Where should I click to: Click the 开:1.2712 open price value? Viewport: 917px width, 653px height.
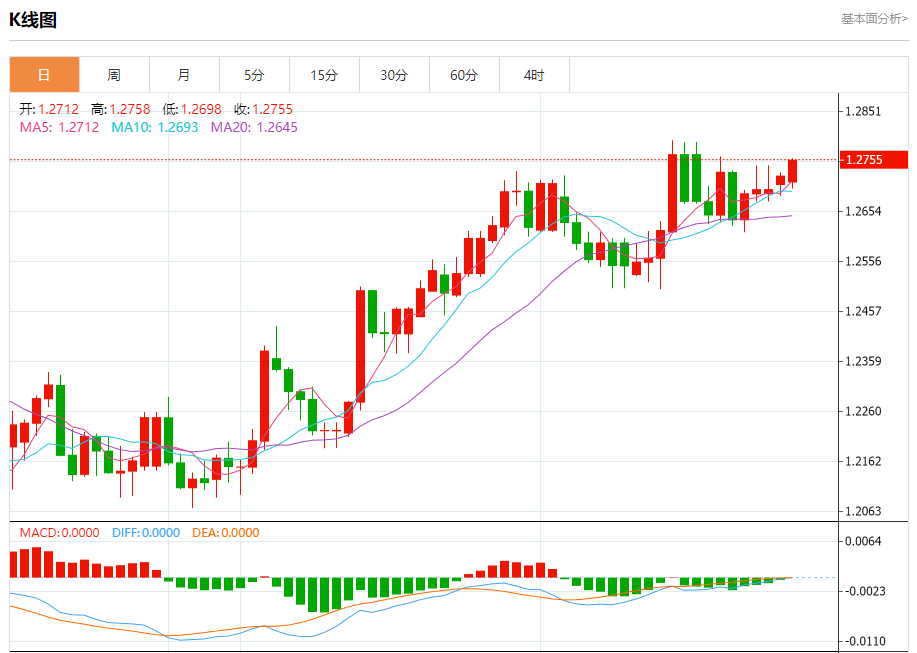(49, 109)
